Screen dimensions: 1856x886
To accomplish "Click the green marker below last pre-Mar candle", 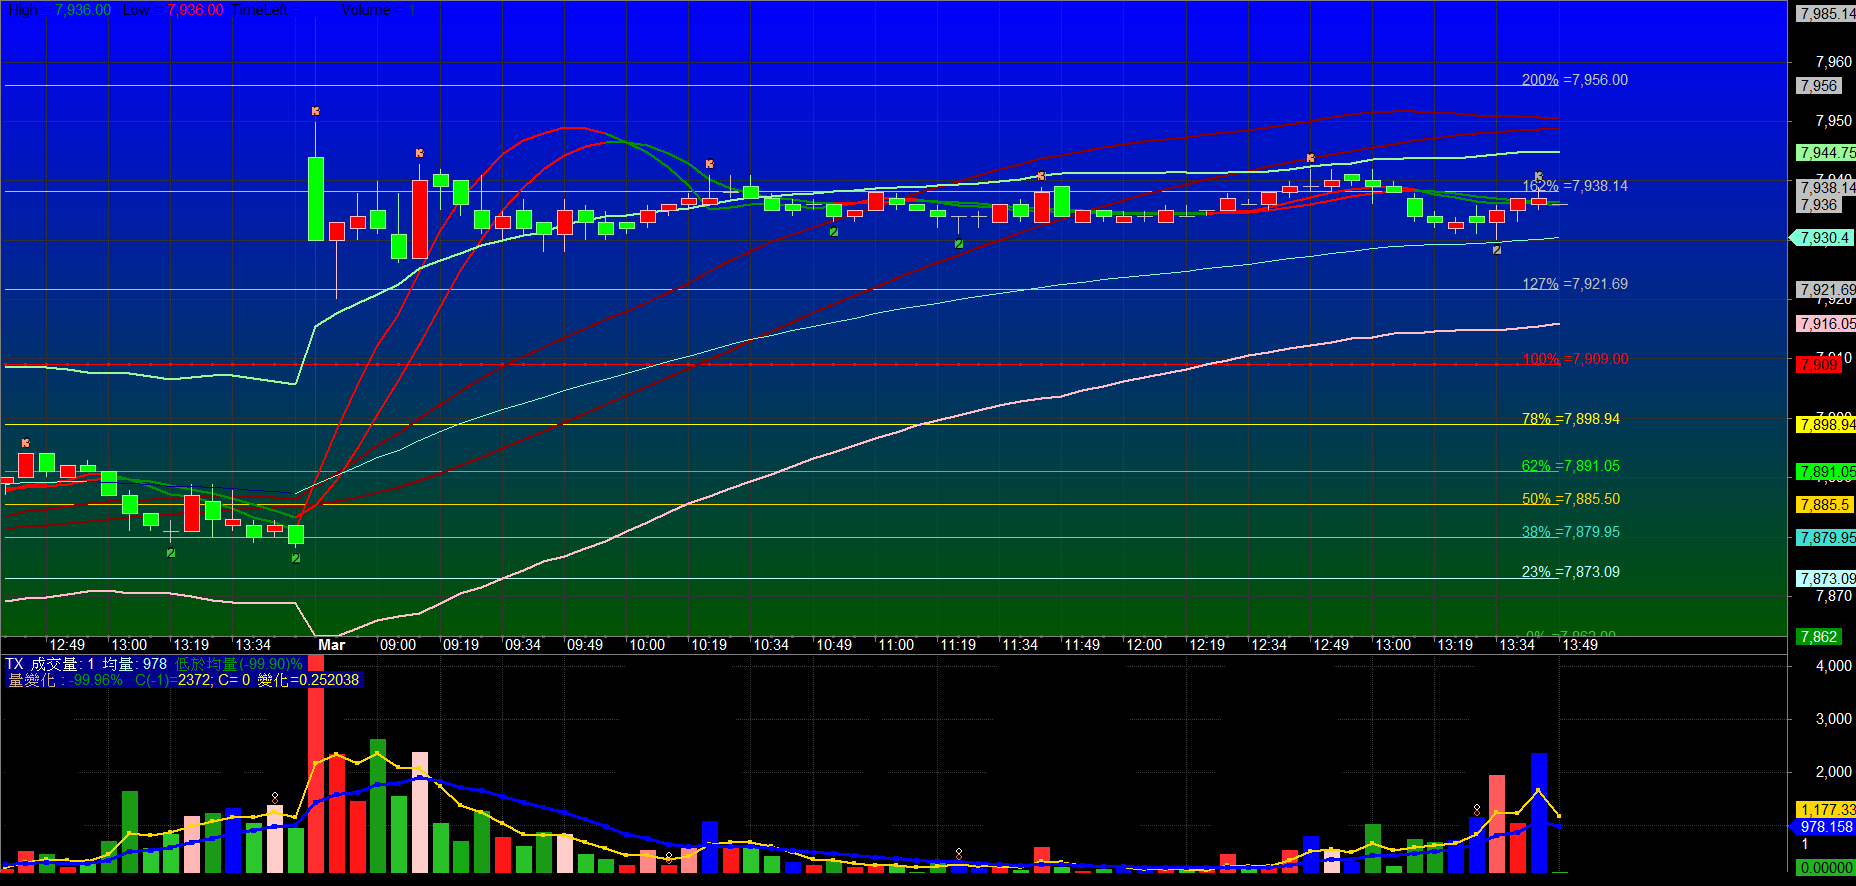I will click(x=295, y=558).
